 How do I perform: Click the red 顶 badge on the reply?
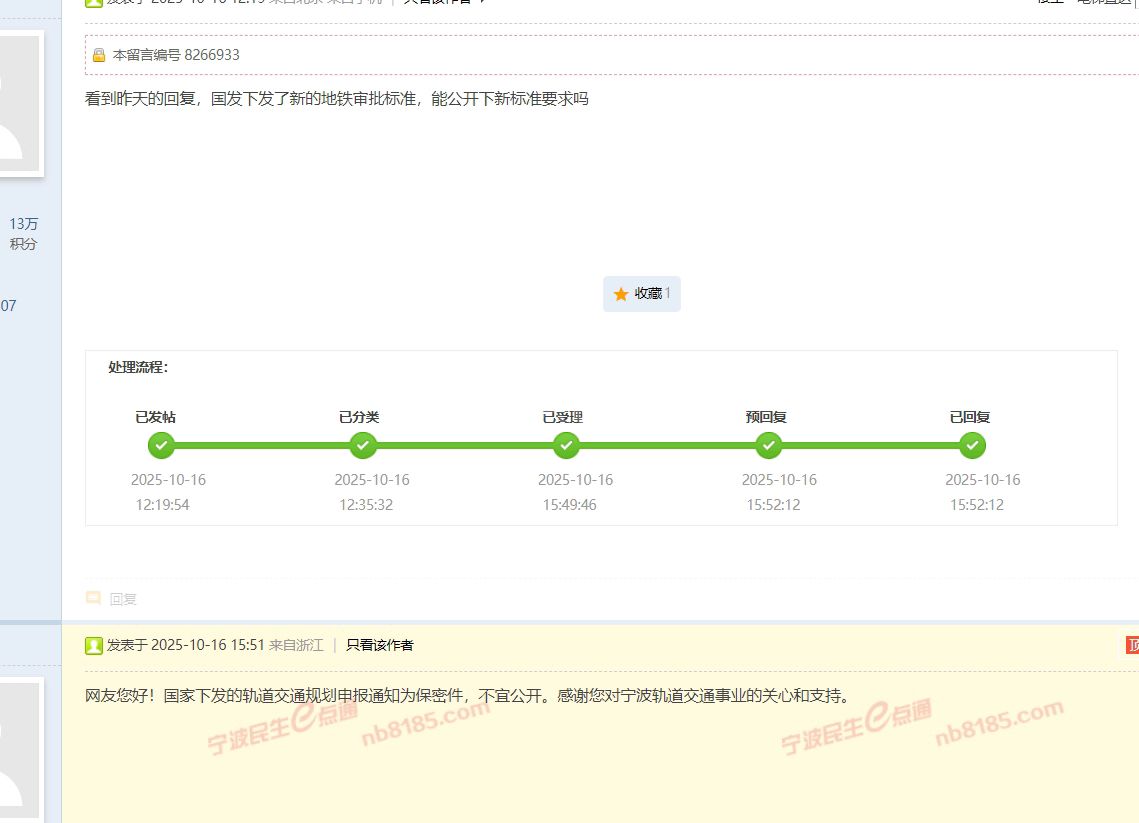click(1132, 645)
